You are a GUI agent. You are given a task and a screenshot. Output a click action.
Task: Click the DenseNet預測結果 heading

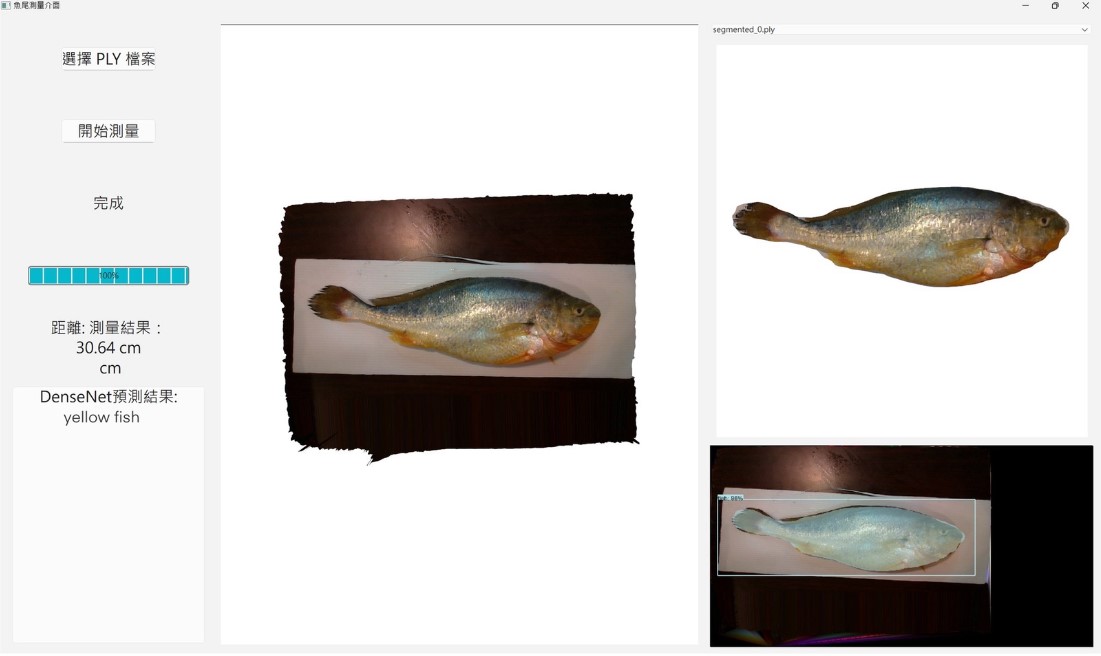(108, 397)
